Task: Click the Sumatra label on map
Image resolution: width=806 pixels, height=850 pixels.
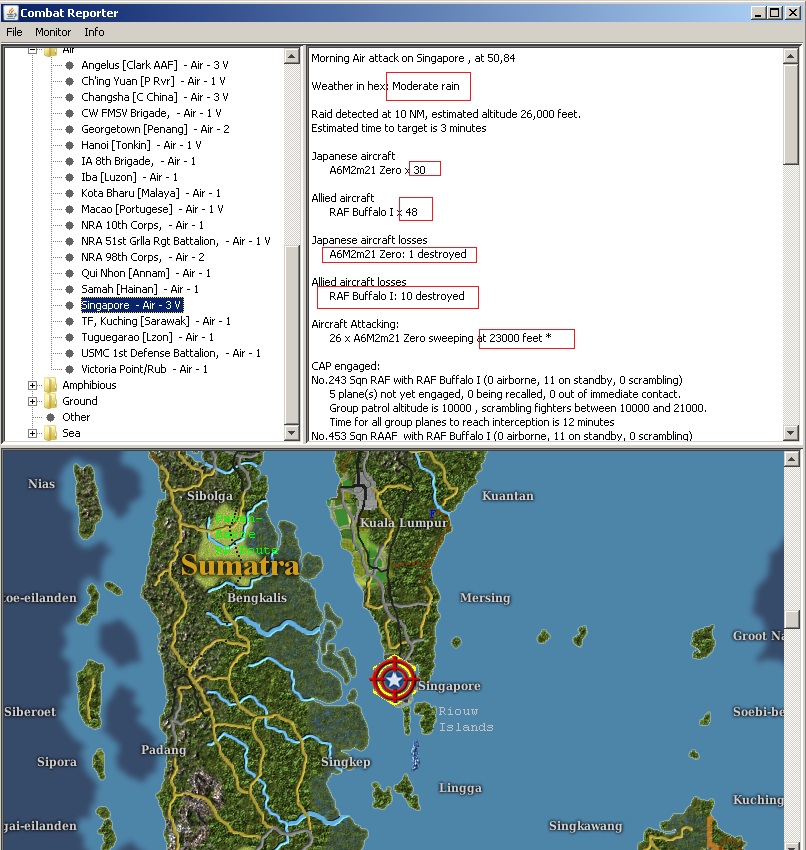Action: [x=240, y=565]
